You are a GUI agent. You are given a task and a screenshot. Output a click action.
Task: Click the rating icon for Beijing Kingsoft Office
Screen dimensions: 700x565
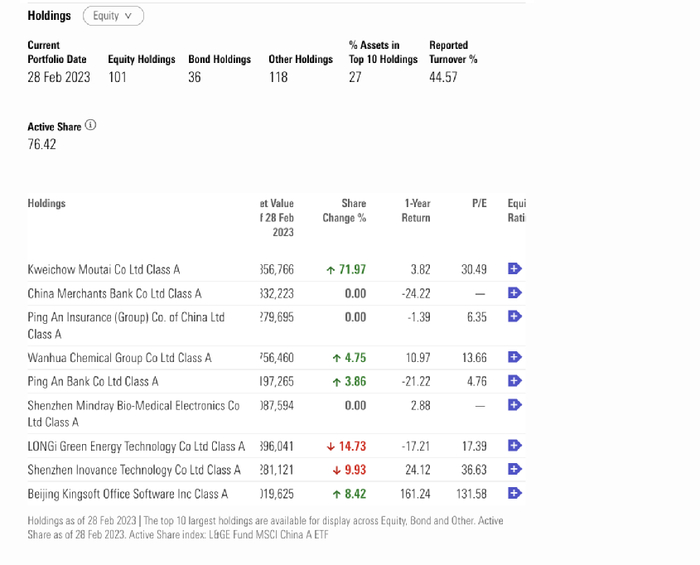coord(515,493)
